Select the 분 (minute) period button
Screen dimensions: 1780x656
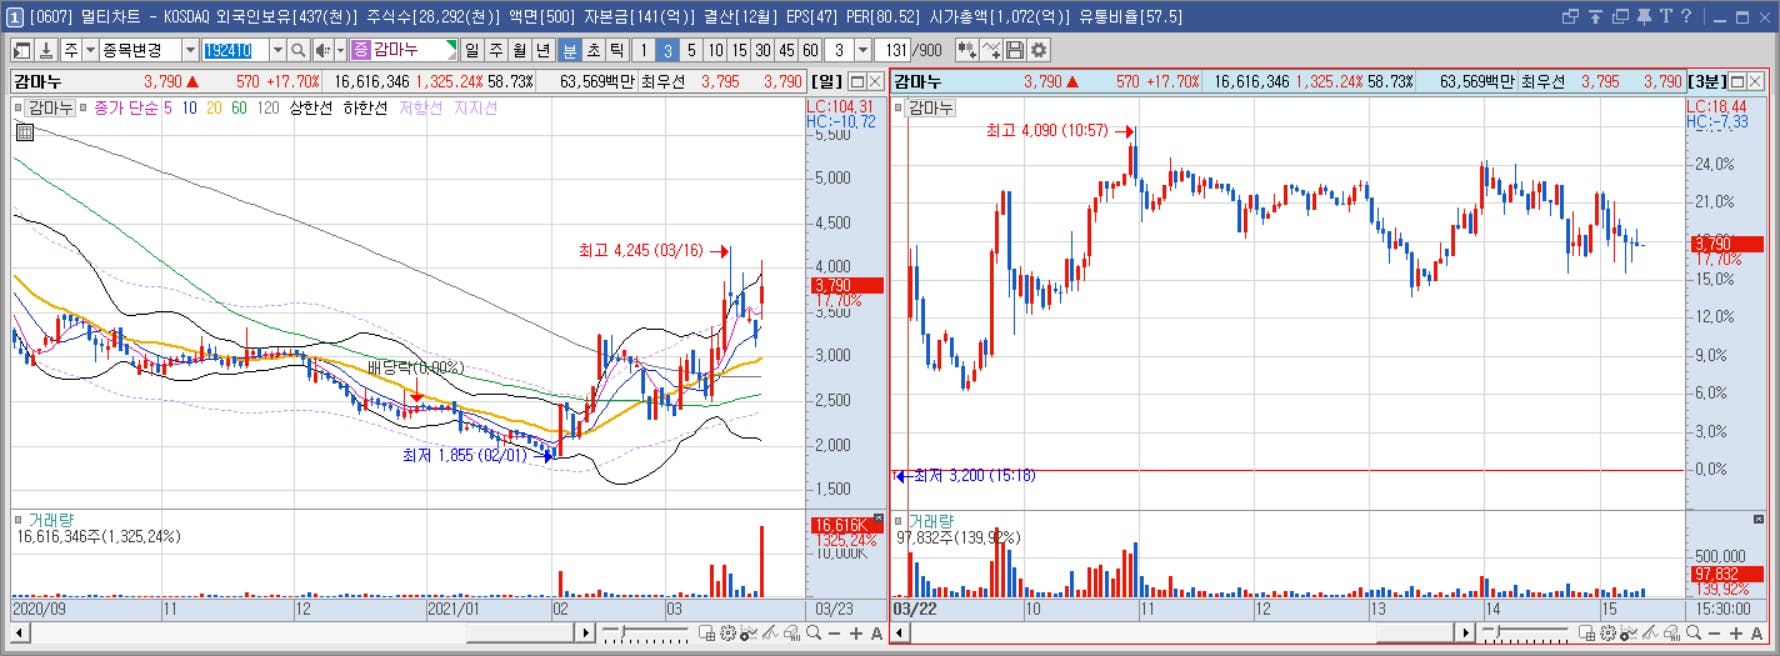coord(569,50)
